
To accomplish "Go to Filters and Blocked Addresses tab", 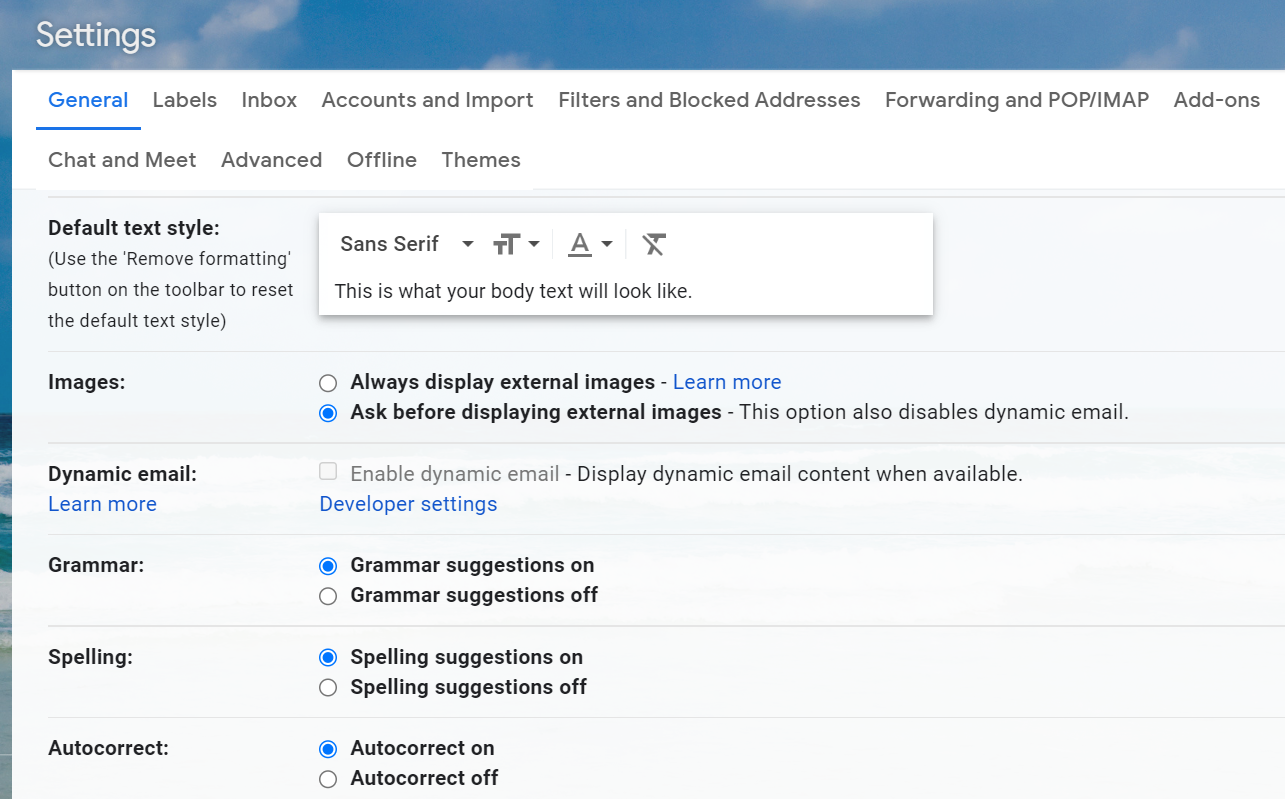I will [x=709, y=100].
